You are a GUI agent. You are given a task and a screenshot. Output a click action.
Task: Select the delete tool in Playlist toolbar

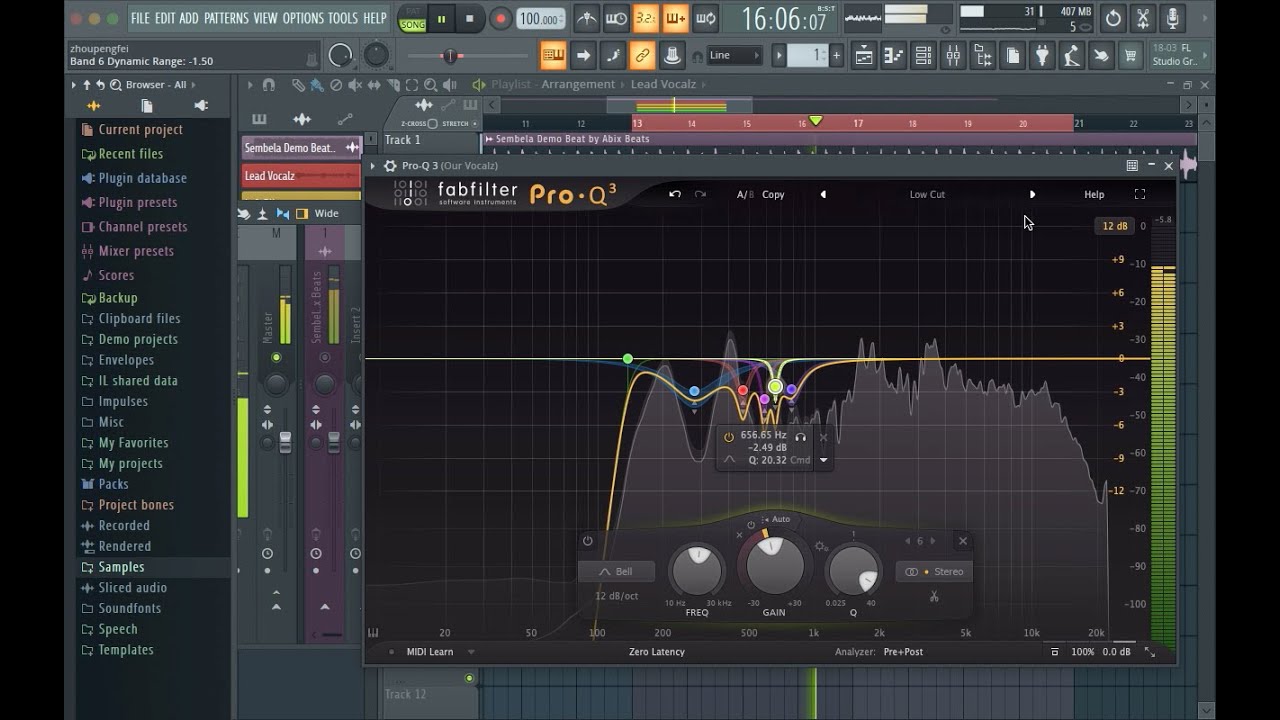pos(336,85)
